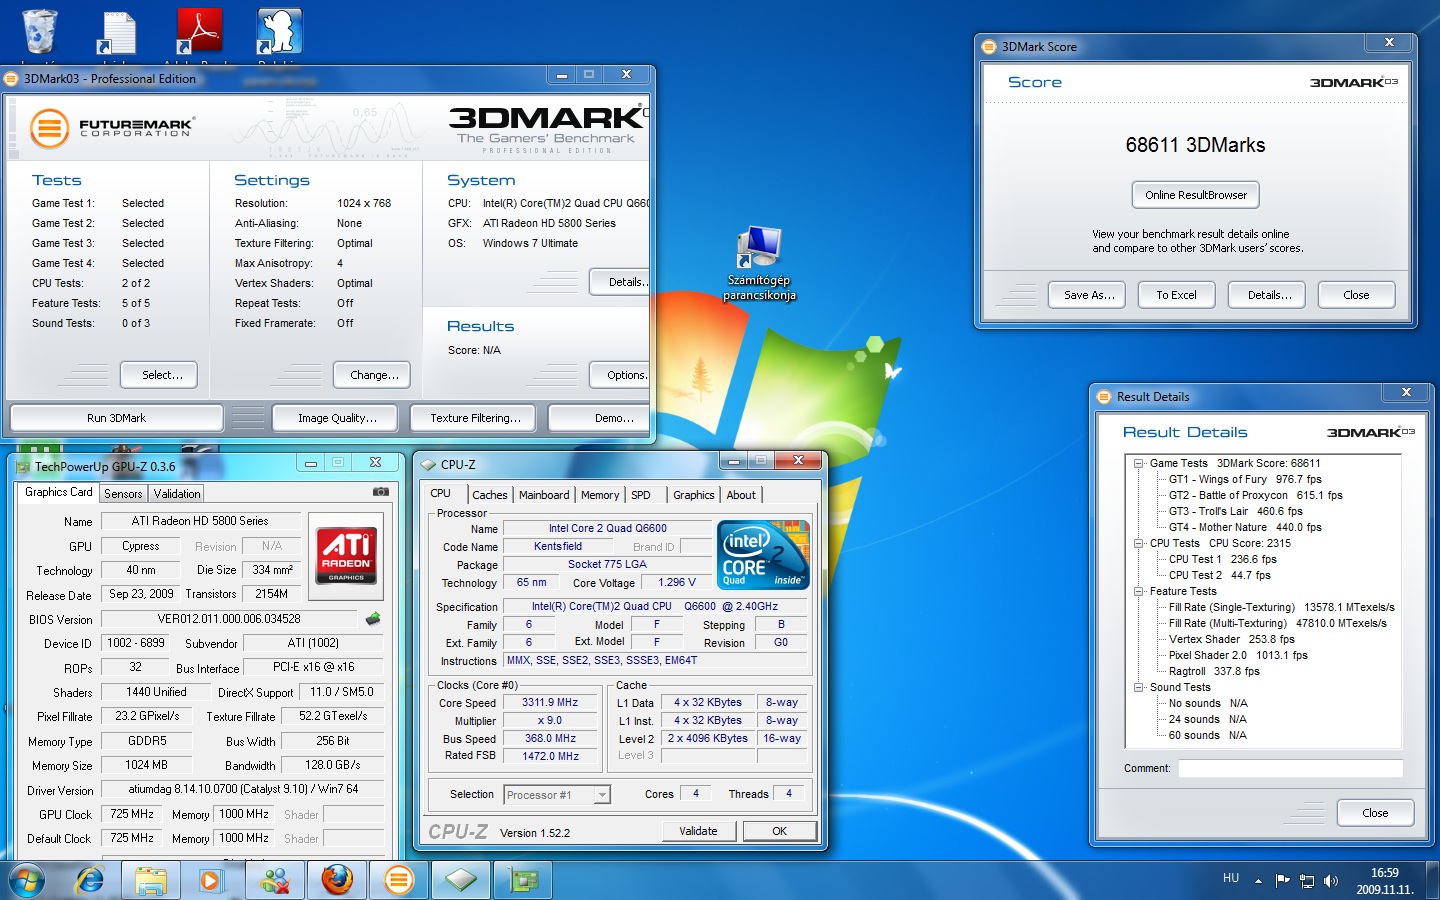Switch to the Mainboard tab in CPU-Z
The image size is (1440, 900).
[x=544, y=495]
